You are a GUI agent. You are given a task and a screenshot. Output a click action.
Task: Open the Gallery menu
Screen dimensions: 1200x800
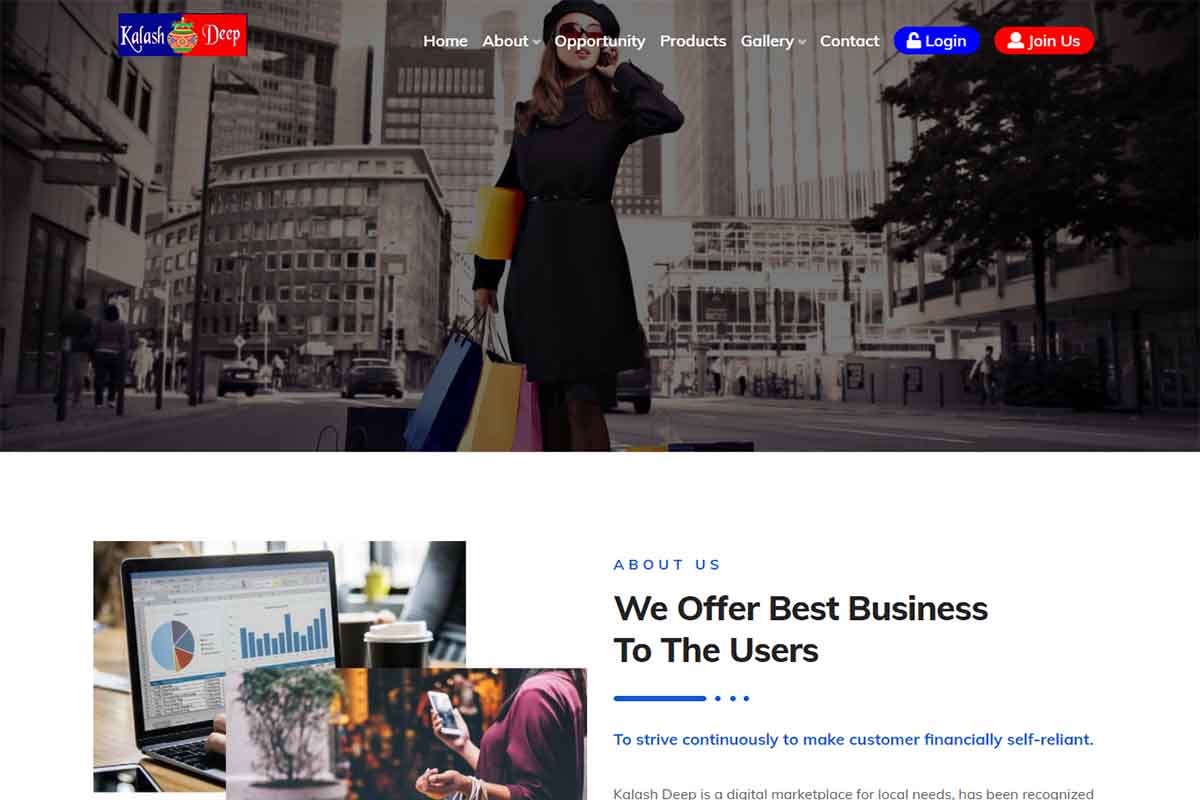767,41
